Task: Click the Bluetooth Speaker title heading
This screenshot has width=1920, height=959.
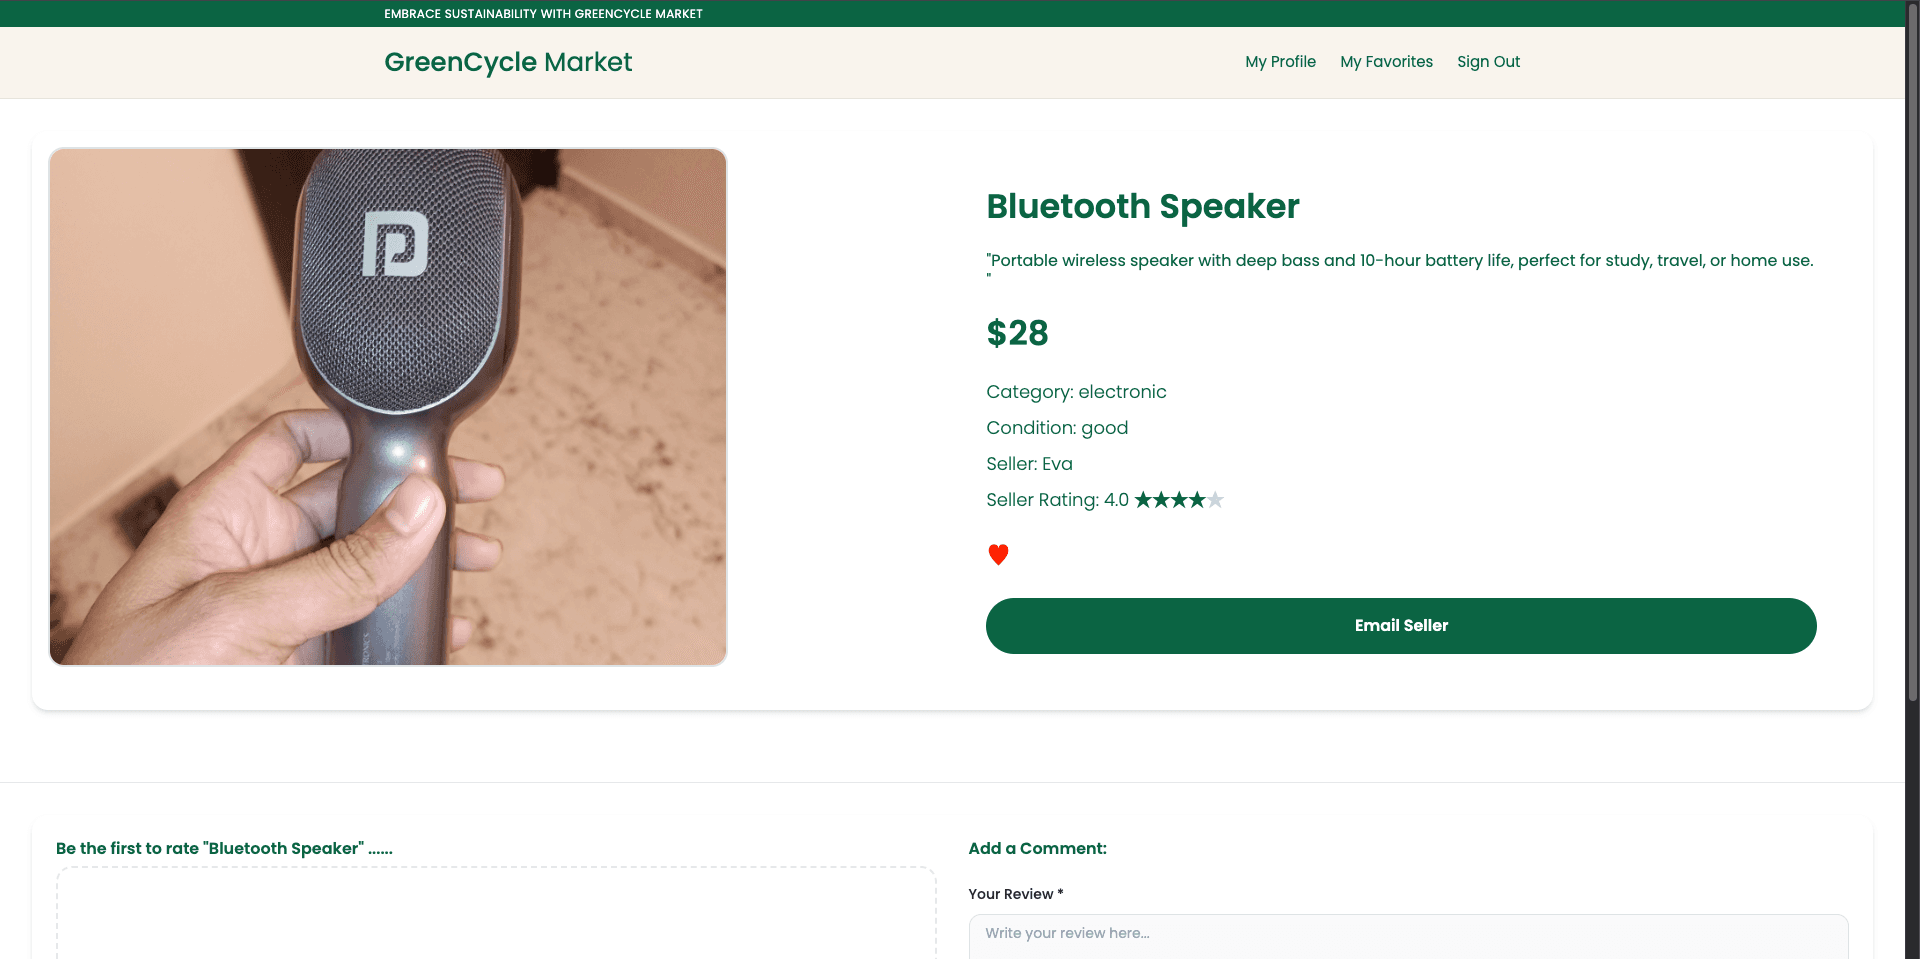Action: pyautogui.click(x=1142, y=207)
